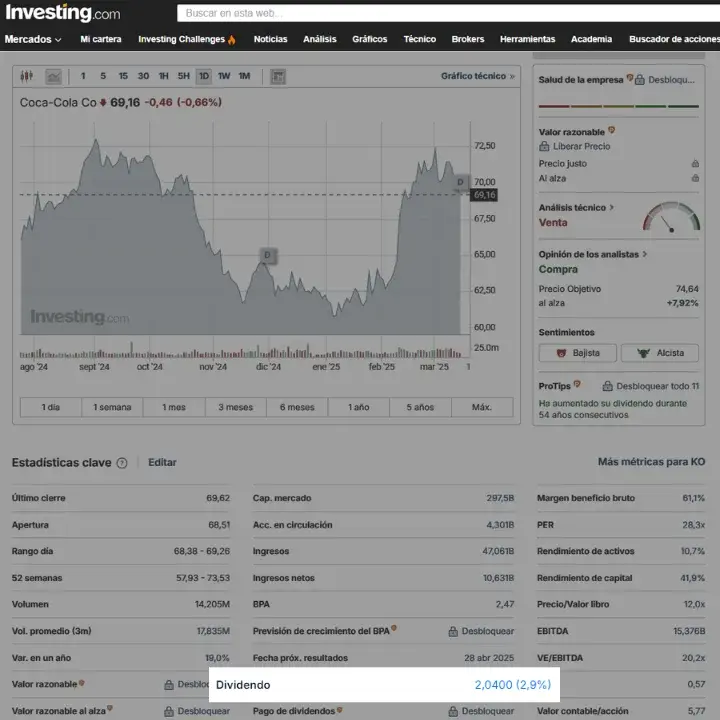Click the technical analysis gauge icon

pyautogui.click(x=671, y=217)
